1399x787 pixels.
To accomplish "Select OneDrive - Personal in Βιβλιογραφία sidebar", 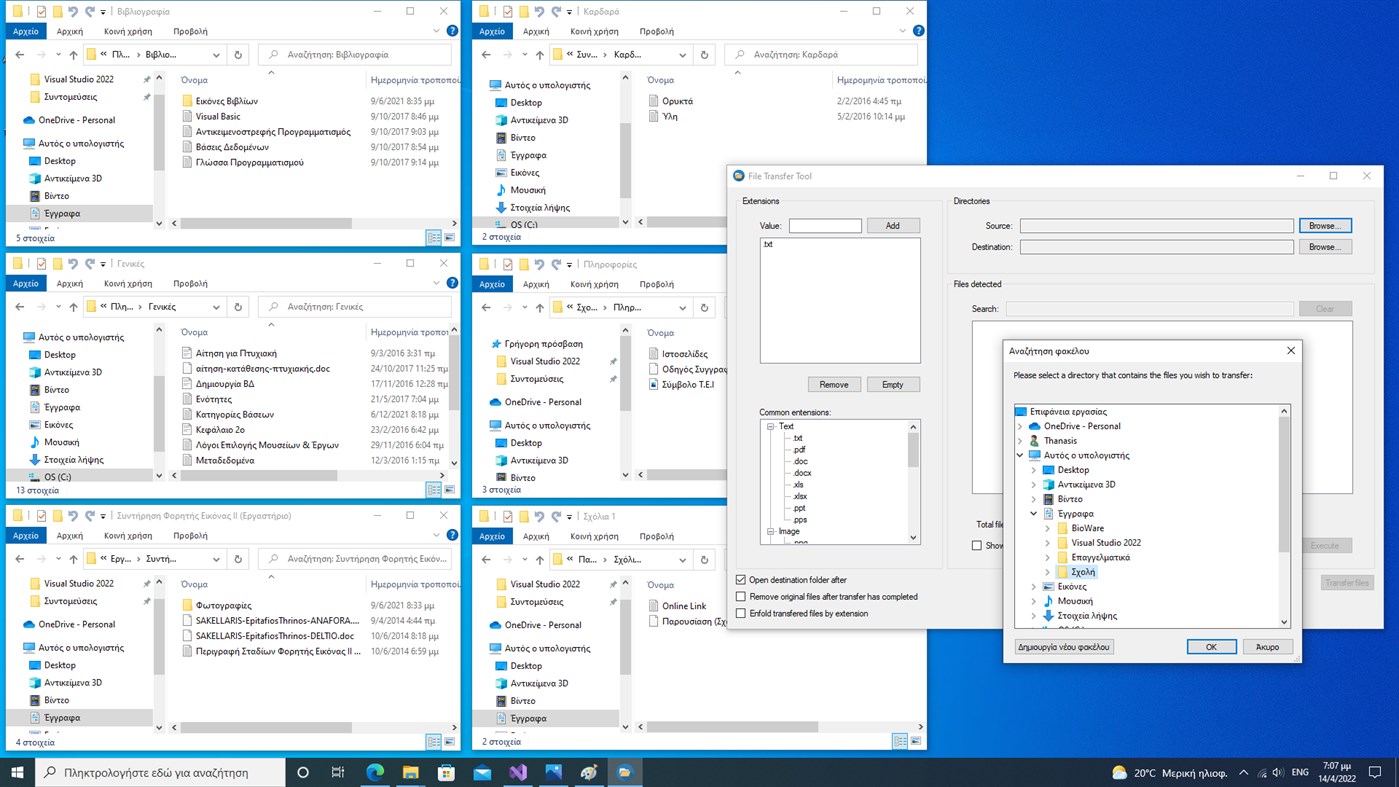I will pyautogui.click(x=76, y=120).
